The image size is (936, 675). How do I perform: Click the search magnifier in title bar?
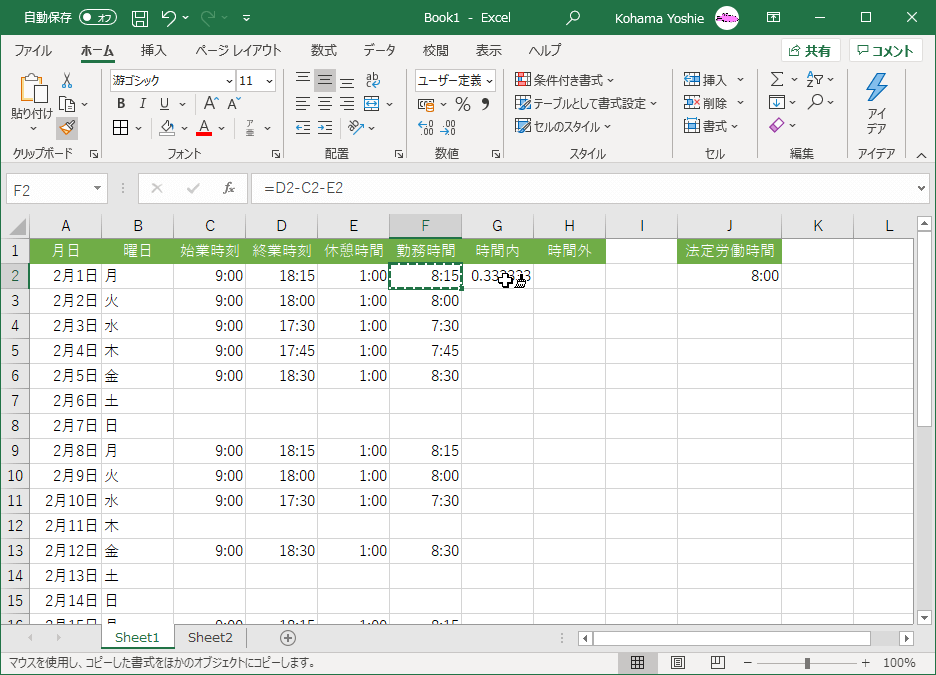point(572,18)
